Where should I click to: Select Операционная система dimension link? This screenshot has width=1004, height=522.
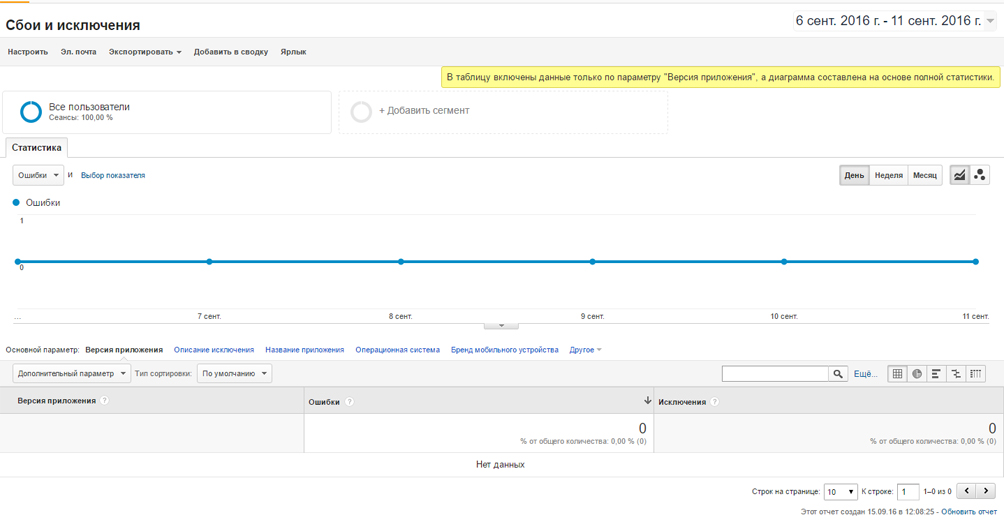click(x=398, y=350)
